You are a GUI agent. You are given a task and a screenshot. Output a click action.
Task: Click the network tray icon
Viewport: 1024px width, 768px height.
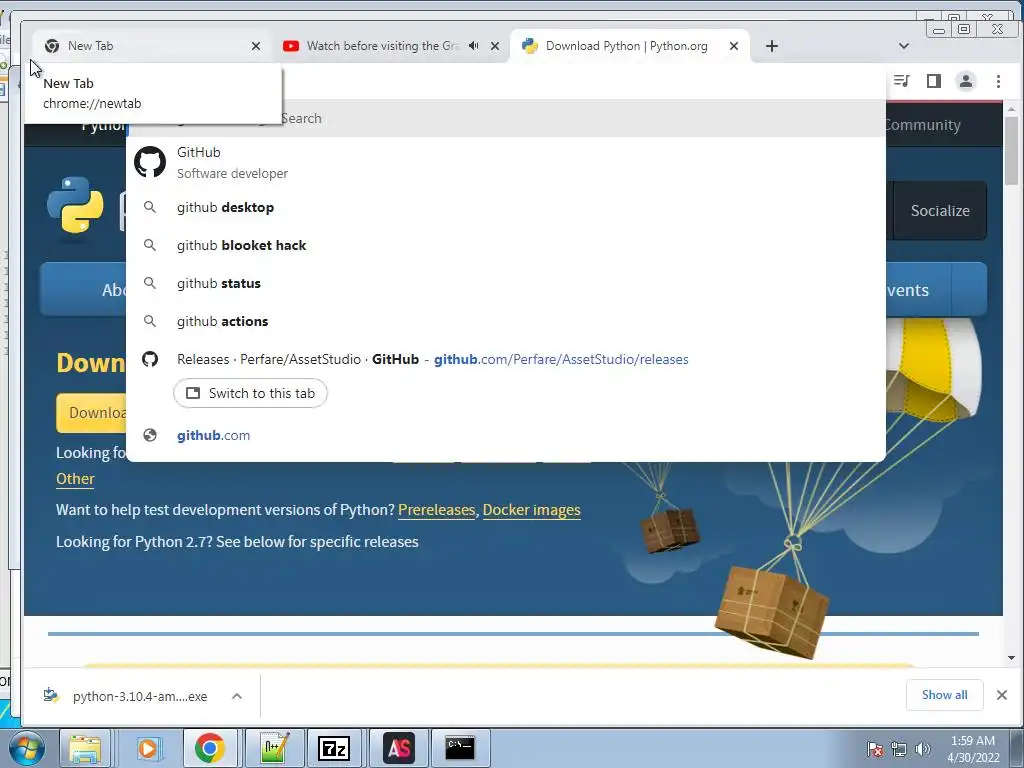tap(899, 749)
